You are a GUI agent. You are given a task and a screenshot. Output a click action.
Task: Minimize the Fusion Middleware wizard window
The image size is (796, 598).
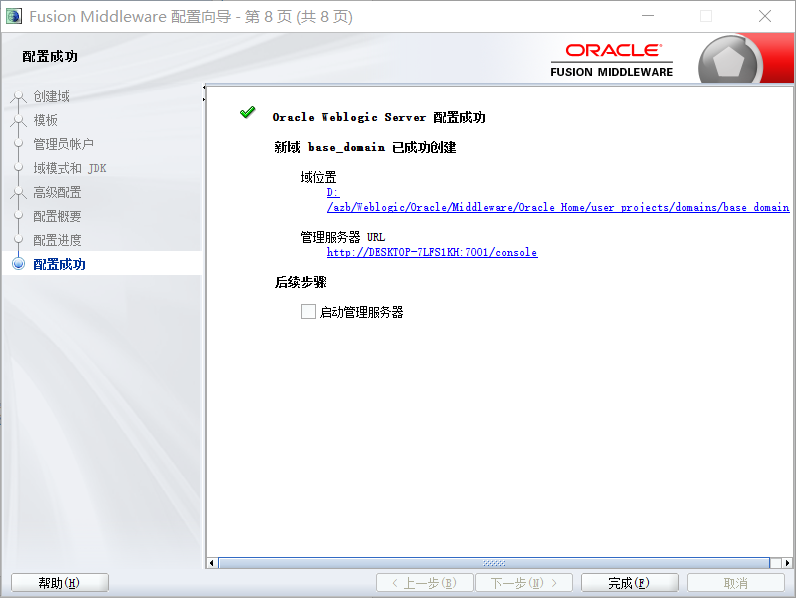648,16
